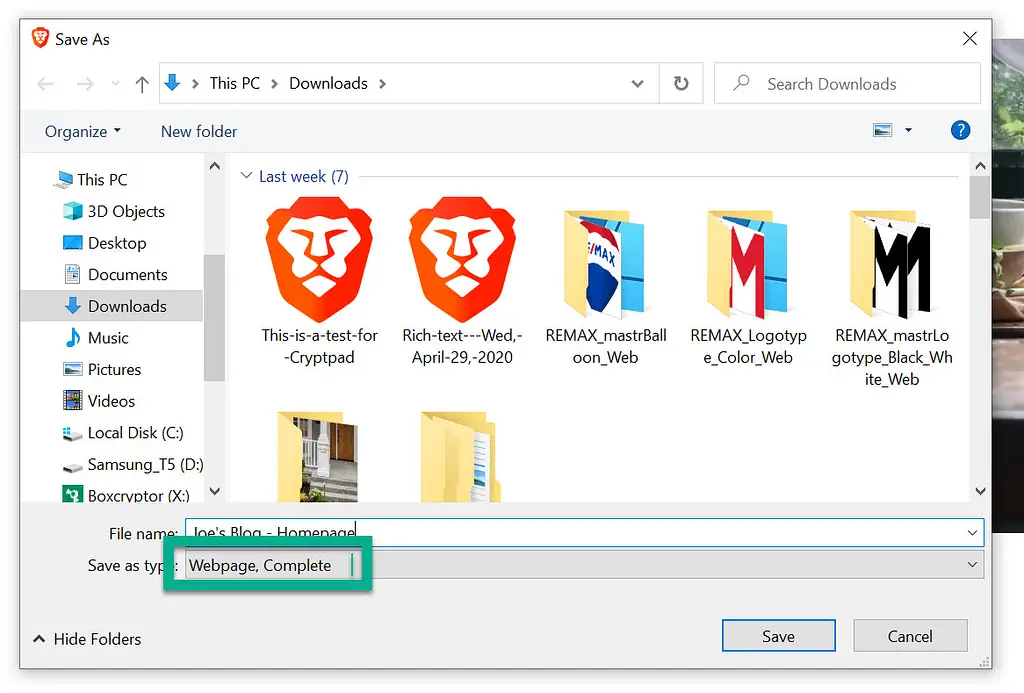Click the Cancel button
The height and width of the screenshot is (693, 1024).
[909, 635]
